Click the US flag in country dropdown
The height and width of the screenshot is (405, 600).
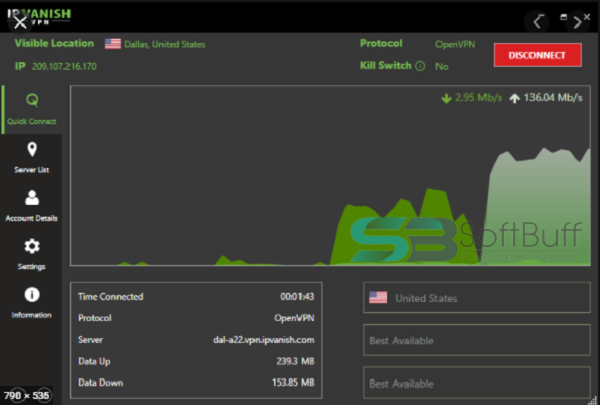point(378,297)
